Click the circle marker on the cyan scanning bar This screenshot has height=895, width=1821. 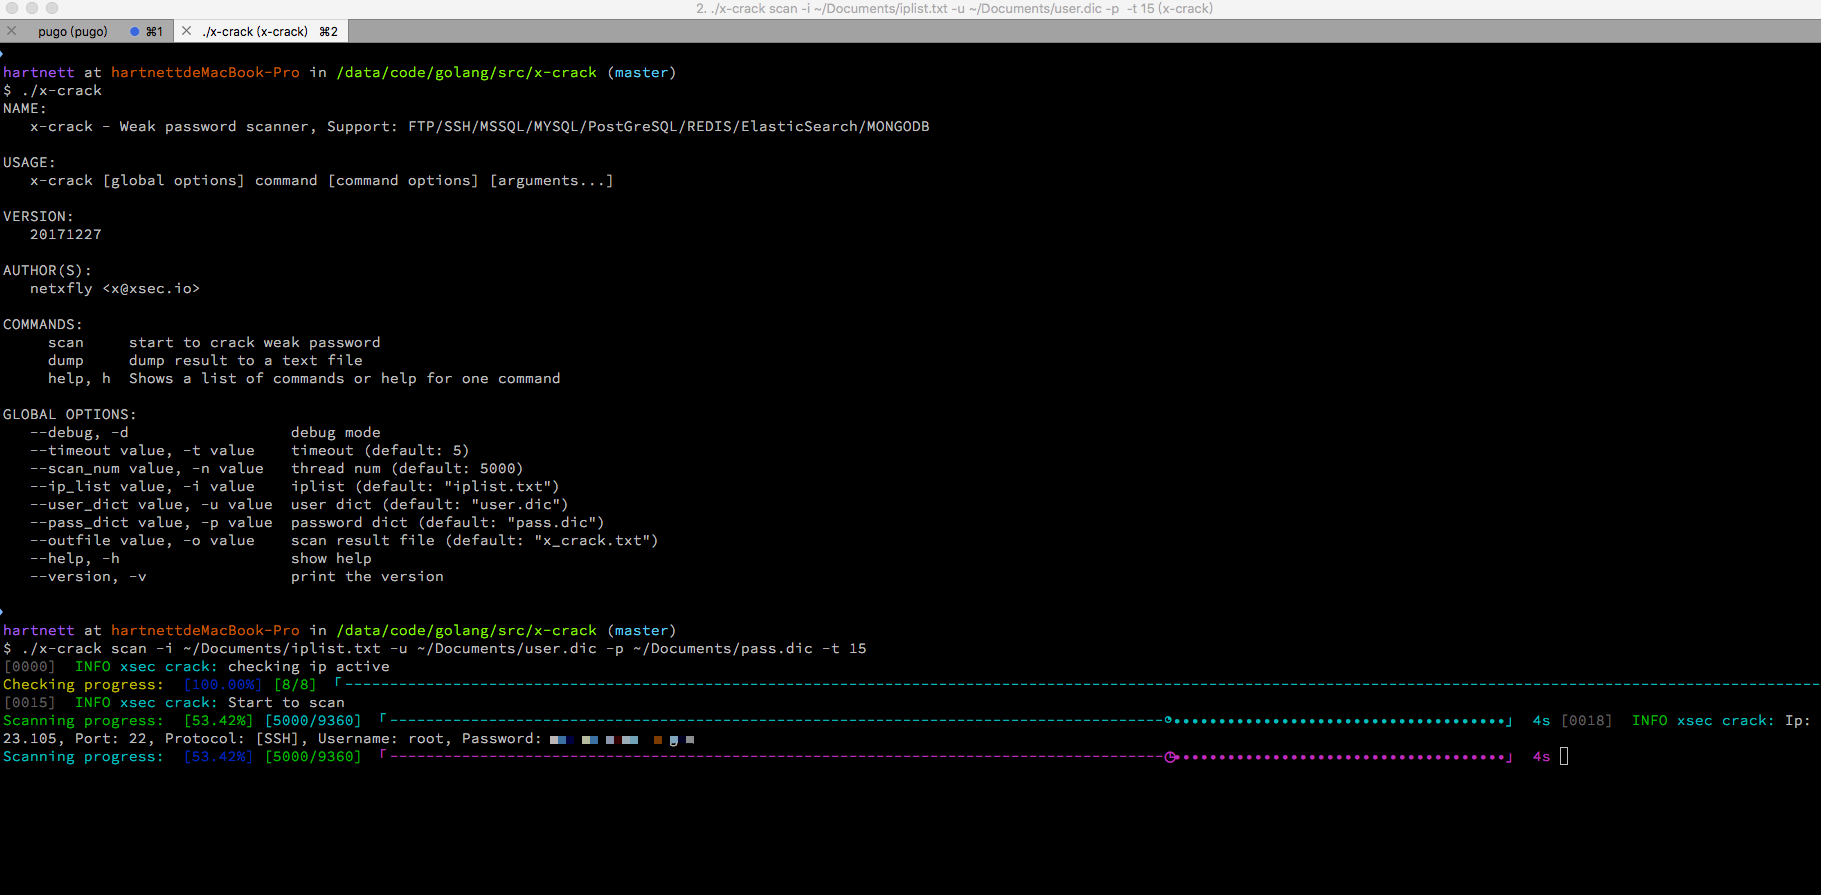tap(1168, 720)
